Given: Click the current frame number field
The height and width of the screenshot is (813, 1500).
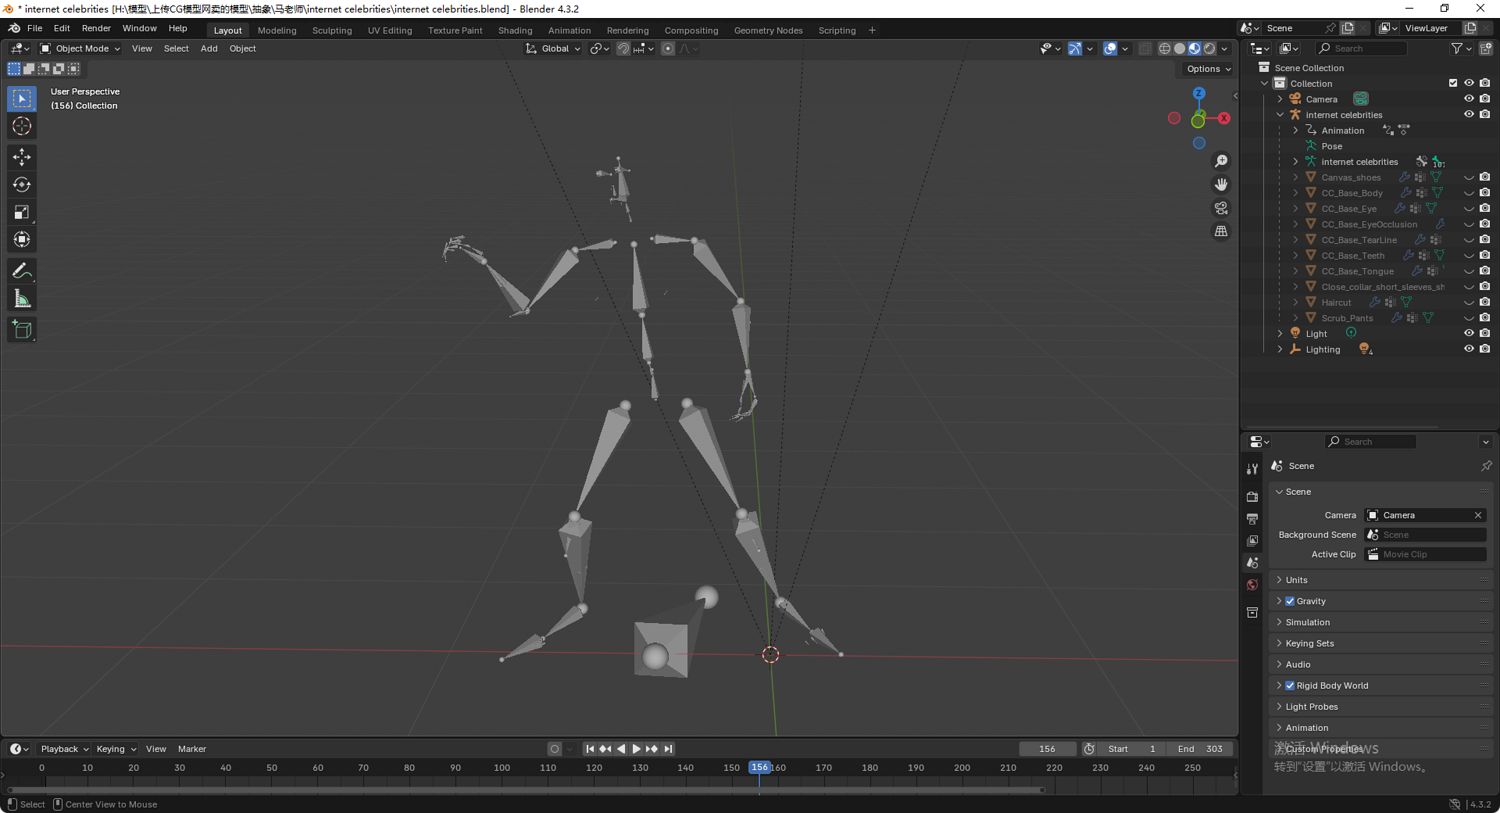Looking at the screenshot, I should (x=1047, y=749).
